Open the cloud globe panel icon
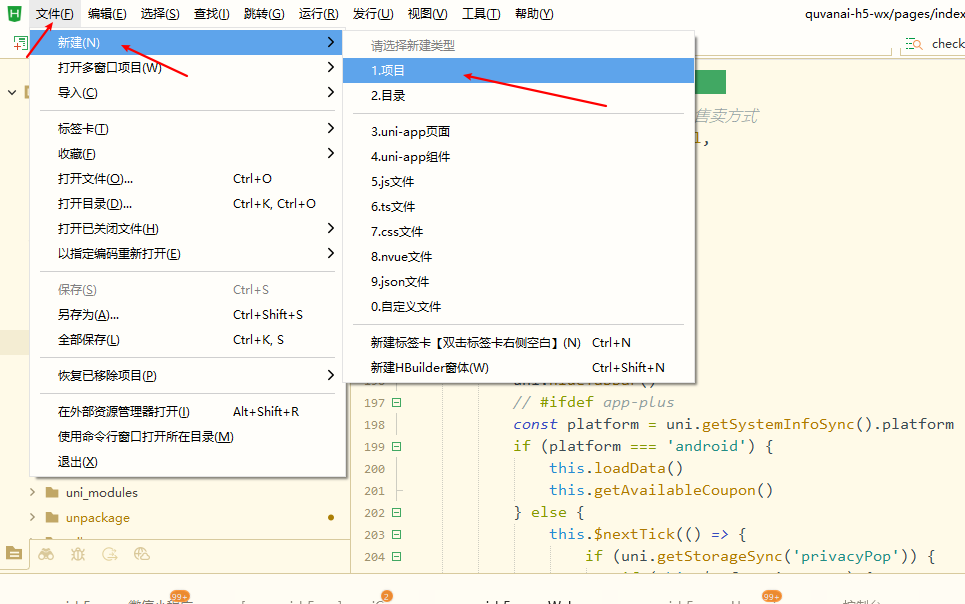Image resolution: width=965 pixels, height=604 pixels. click(142, 554)
